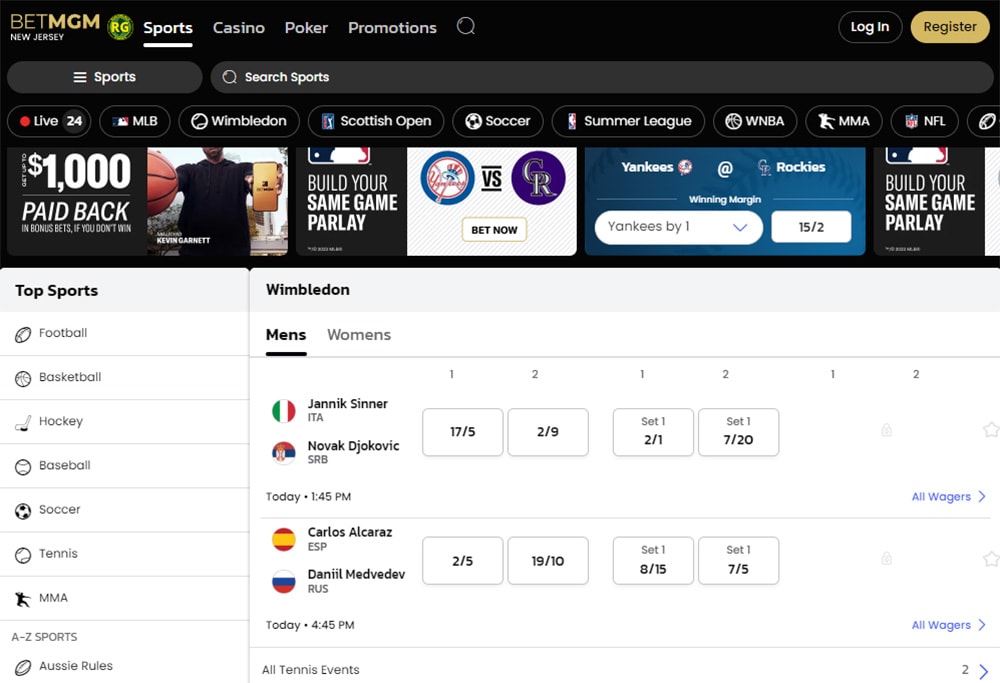1000x683 pixels.
Task: Open All Wagers for Alcaraz vs Medvedev
Action: tap(948, 626)
